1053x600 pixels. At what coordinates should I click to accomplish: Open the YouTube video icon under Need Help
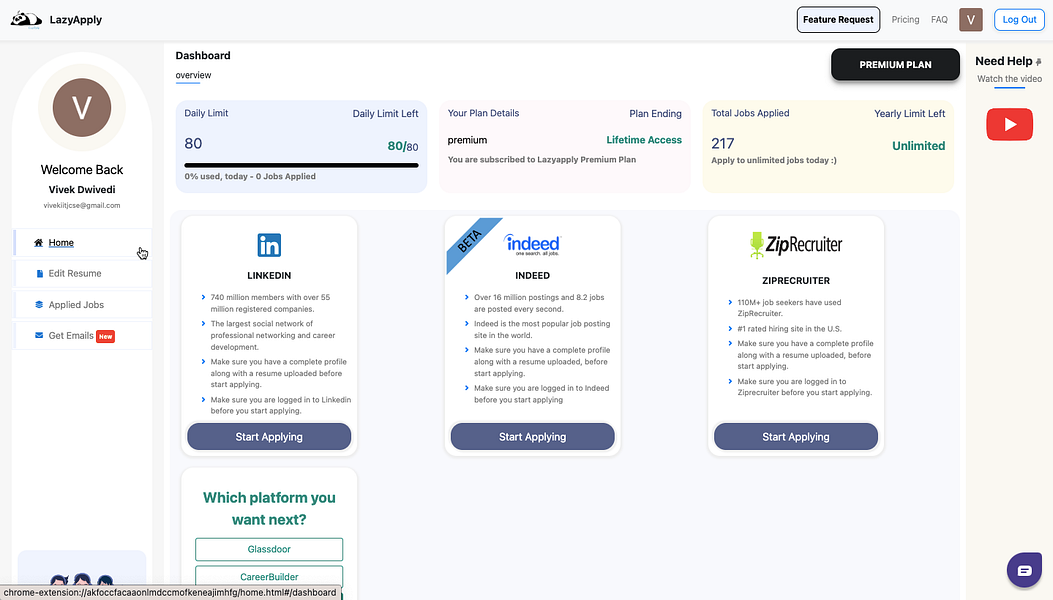(1009, 124)
